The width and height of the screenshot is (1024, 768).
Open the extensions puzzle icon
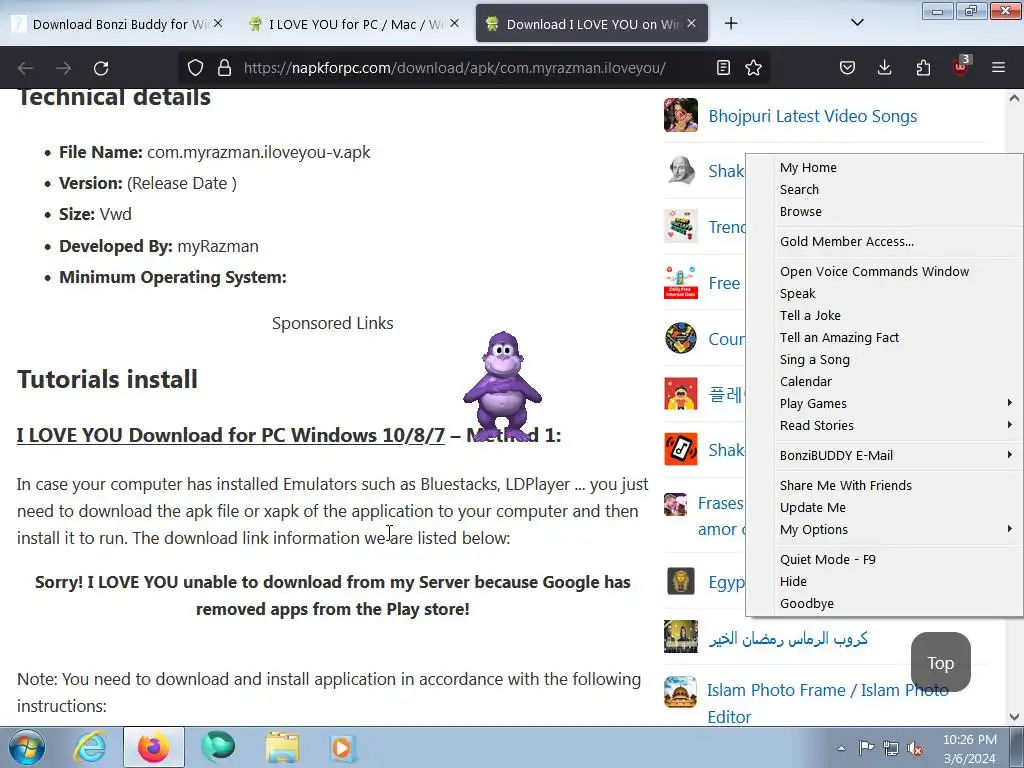923,68
